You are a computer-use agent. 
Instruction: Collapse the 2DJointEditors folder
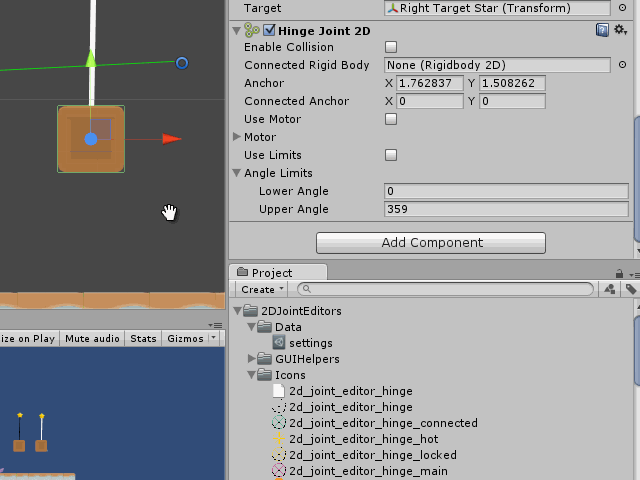tap(238, 311)
